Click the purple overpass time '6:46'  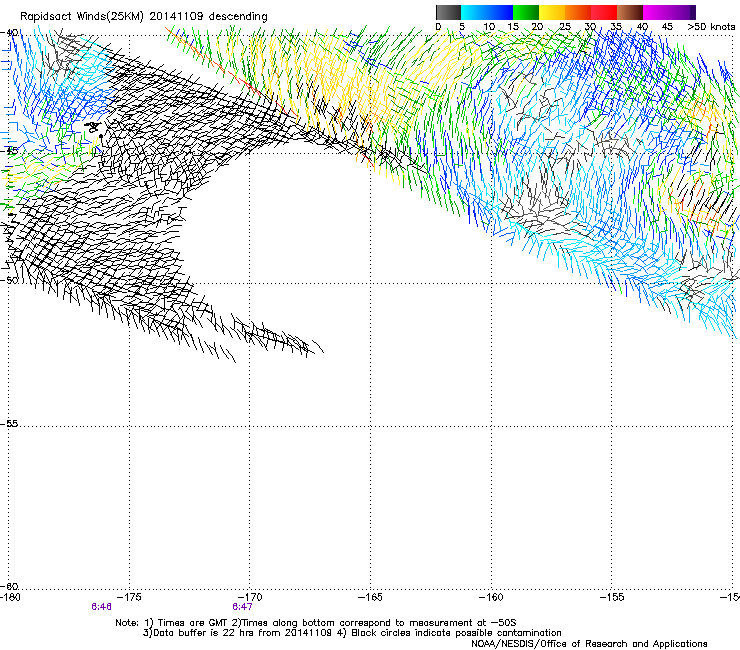(x=101, y=607)
